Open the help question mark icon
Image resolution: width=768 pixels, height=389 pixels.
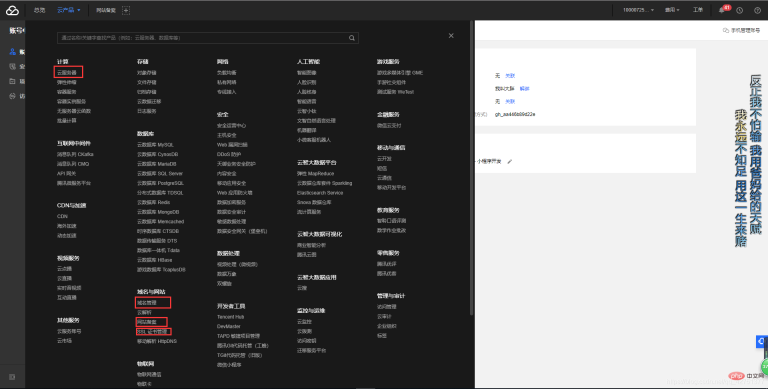pyautogui.click(x=757, y=10)
